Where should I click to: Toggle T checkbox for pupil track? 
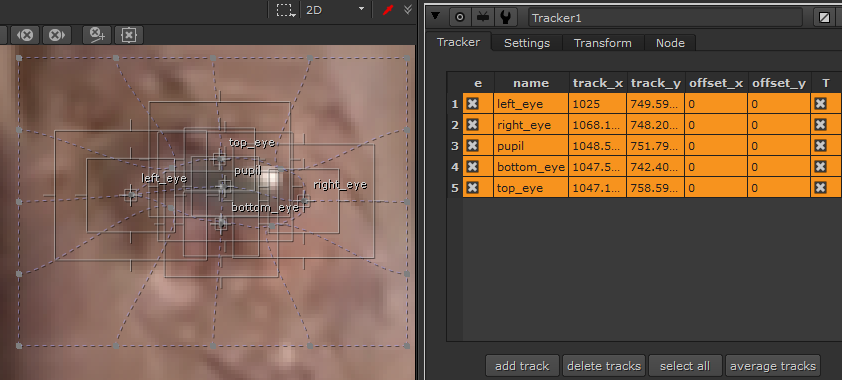tap(820, 145)
